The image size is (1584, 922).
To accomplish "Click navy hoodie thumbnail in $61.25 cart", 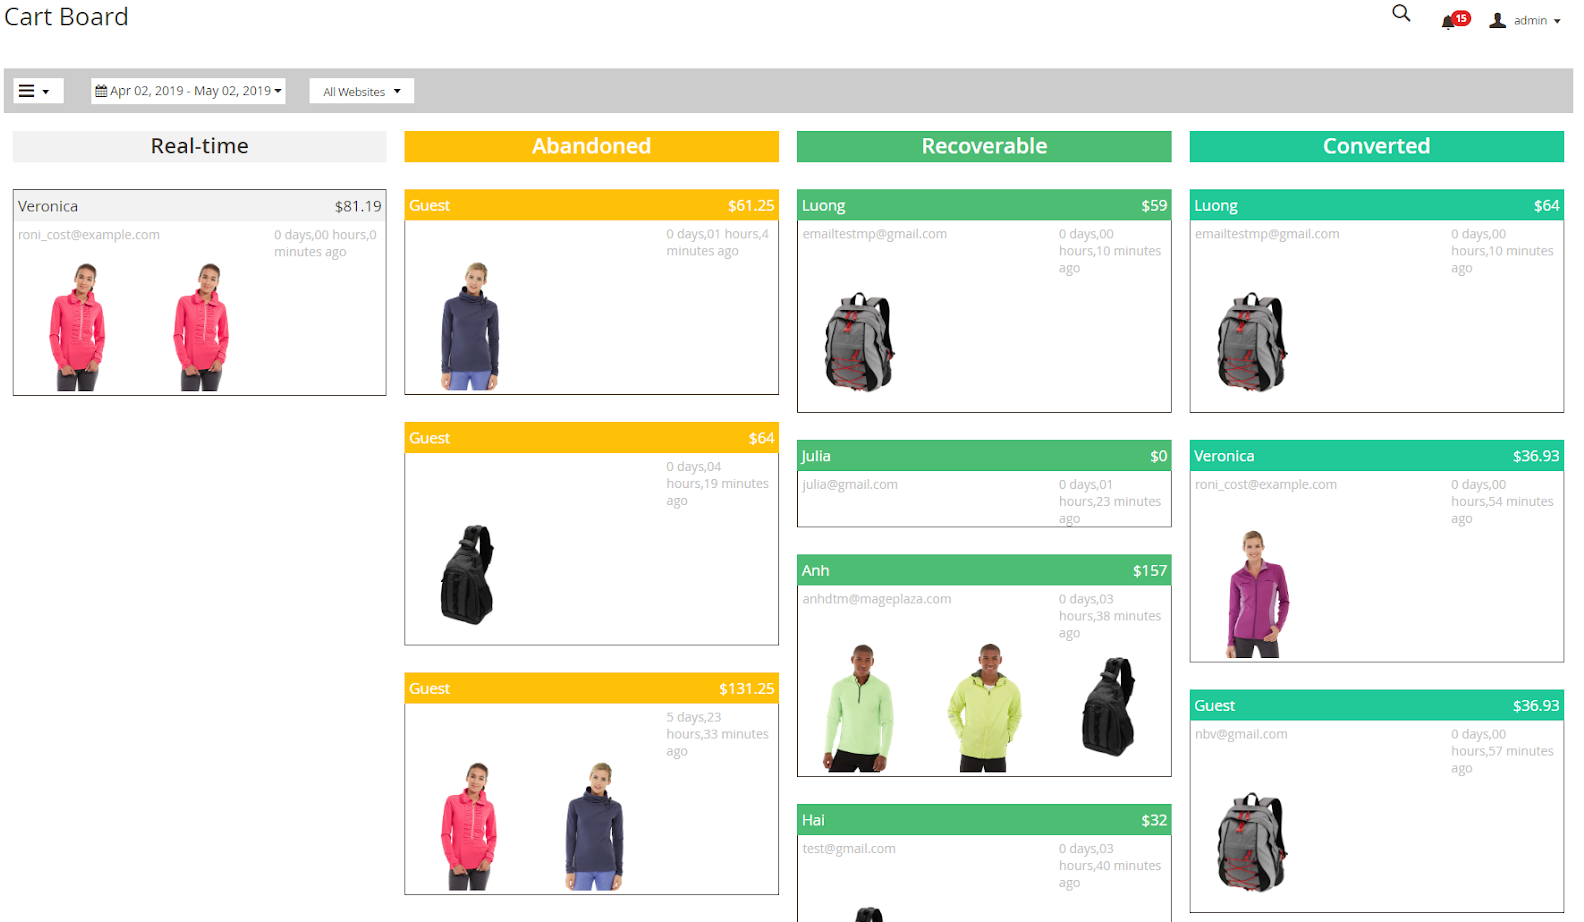I will click(x=470, y=326).
